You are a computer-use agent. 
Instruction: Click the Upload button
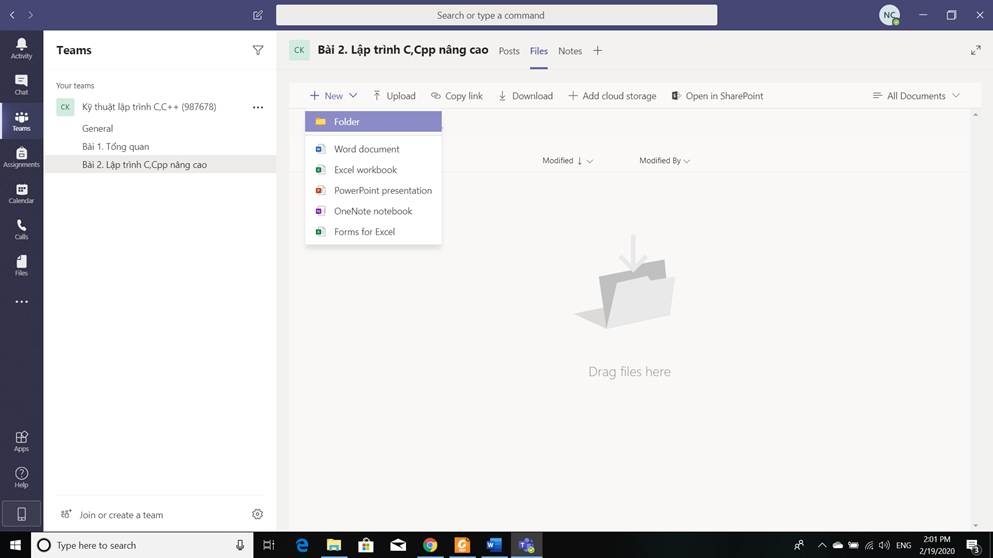394,96
